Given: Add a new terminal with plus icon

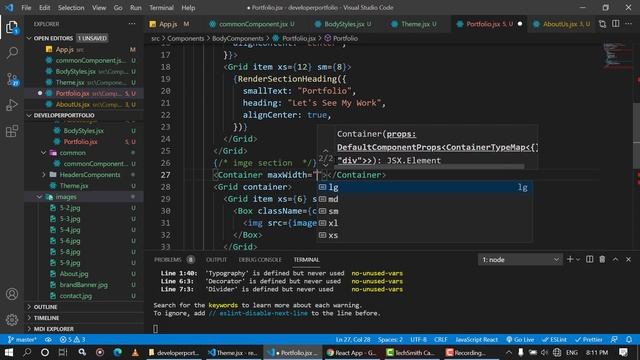Looking at the screenshot, I should click(x=570, y=259).
